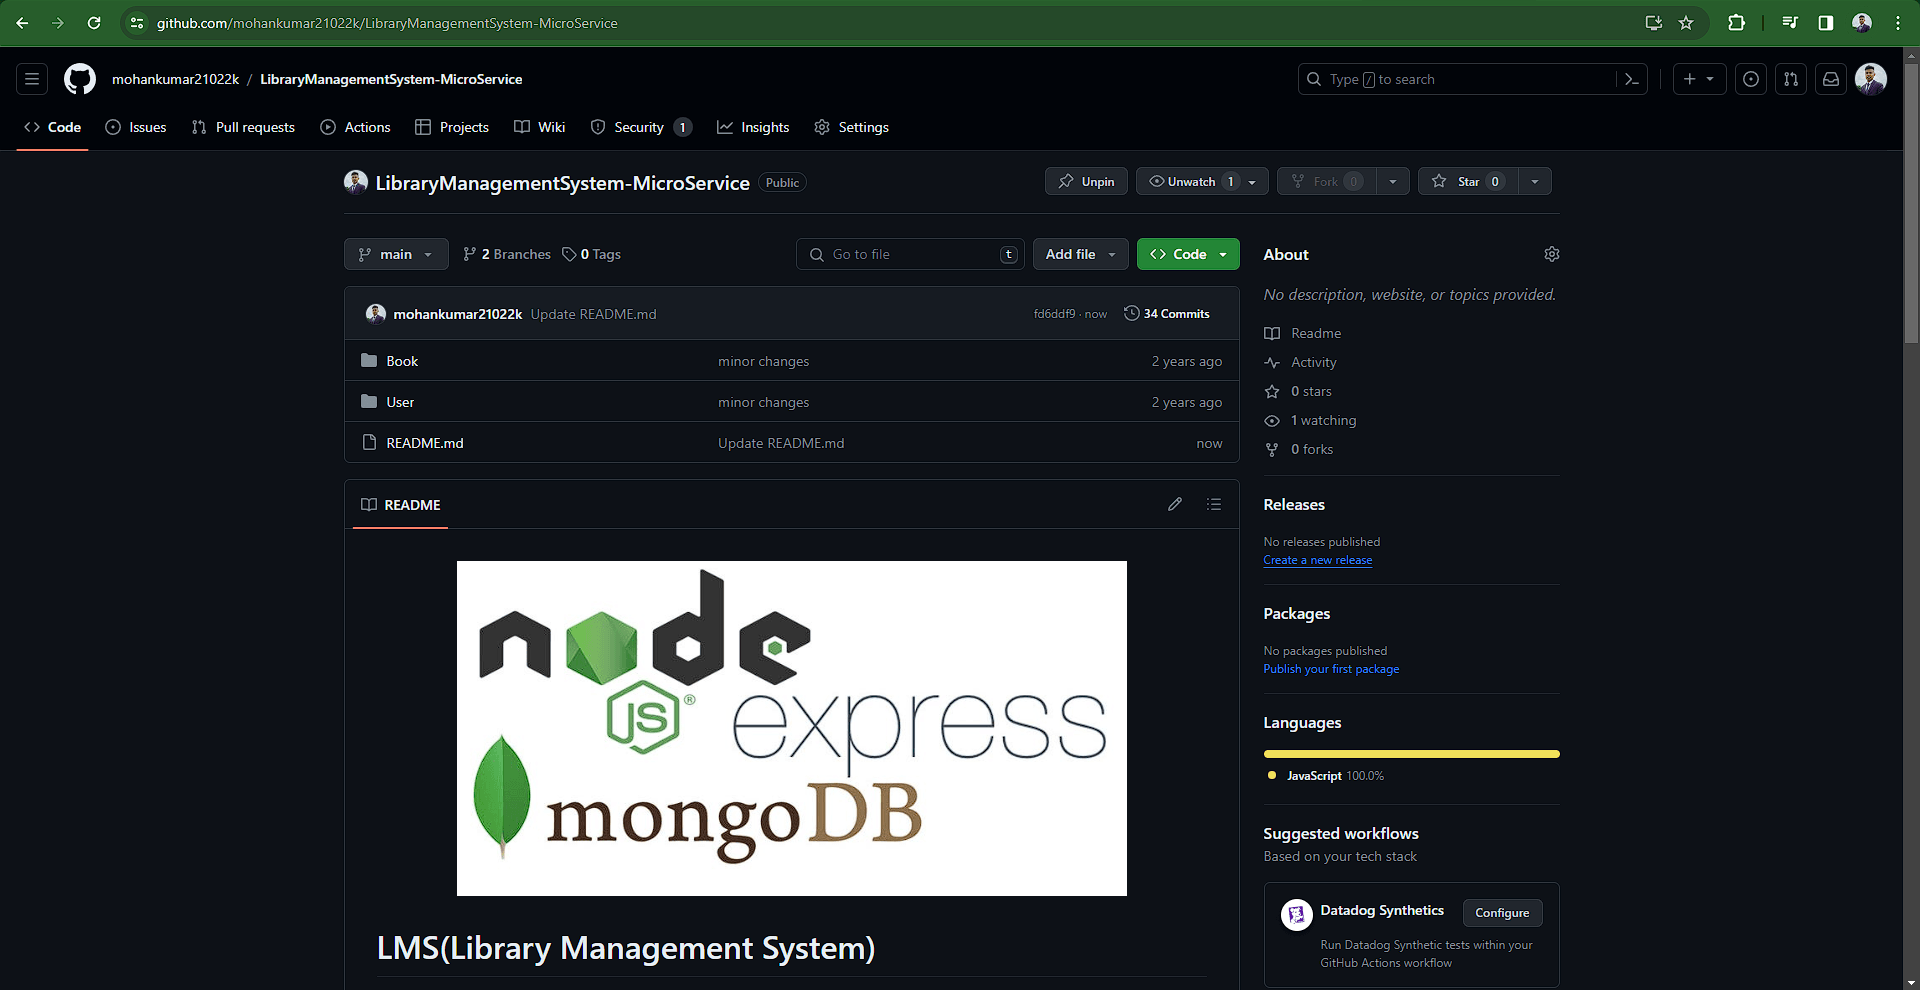Focus the Go to file search field
The width and height of the screenshot is (1920, 990).
pos(910,254)
